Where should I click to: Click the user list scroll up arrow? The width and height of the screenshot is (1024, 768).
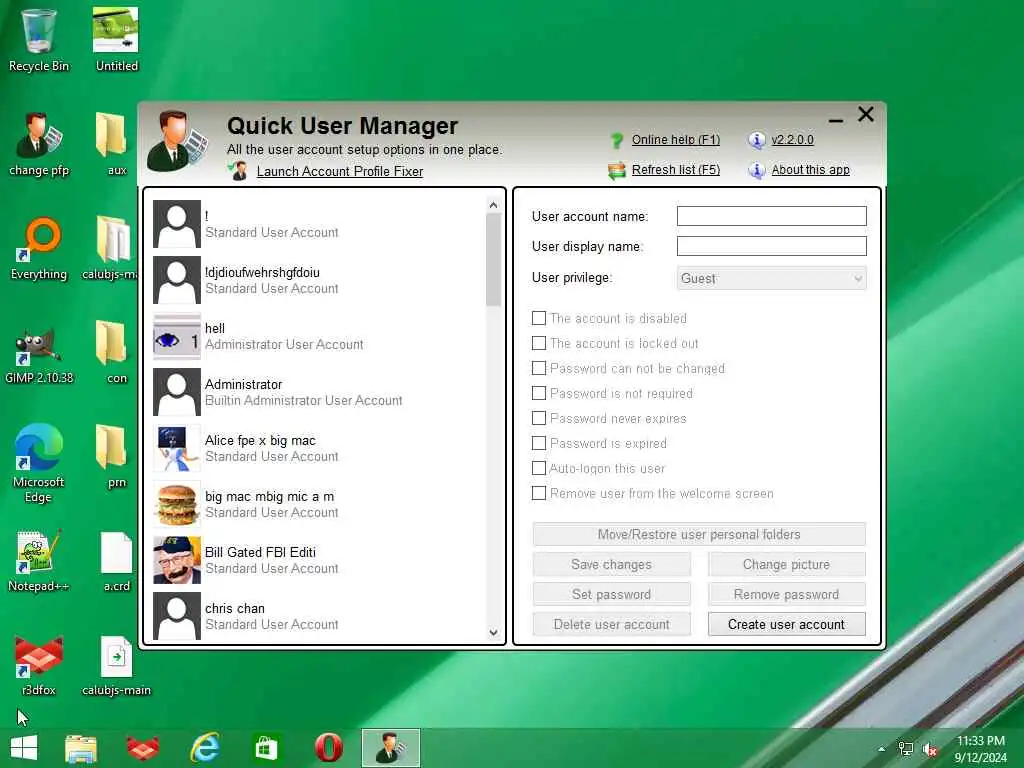(494, 205)
